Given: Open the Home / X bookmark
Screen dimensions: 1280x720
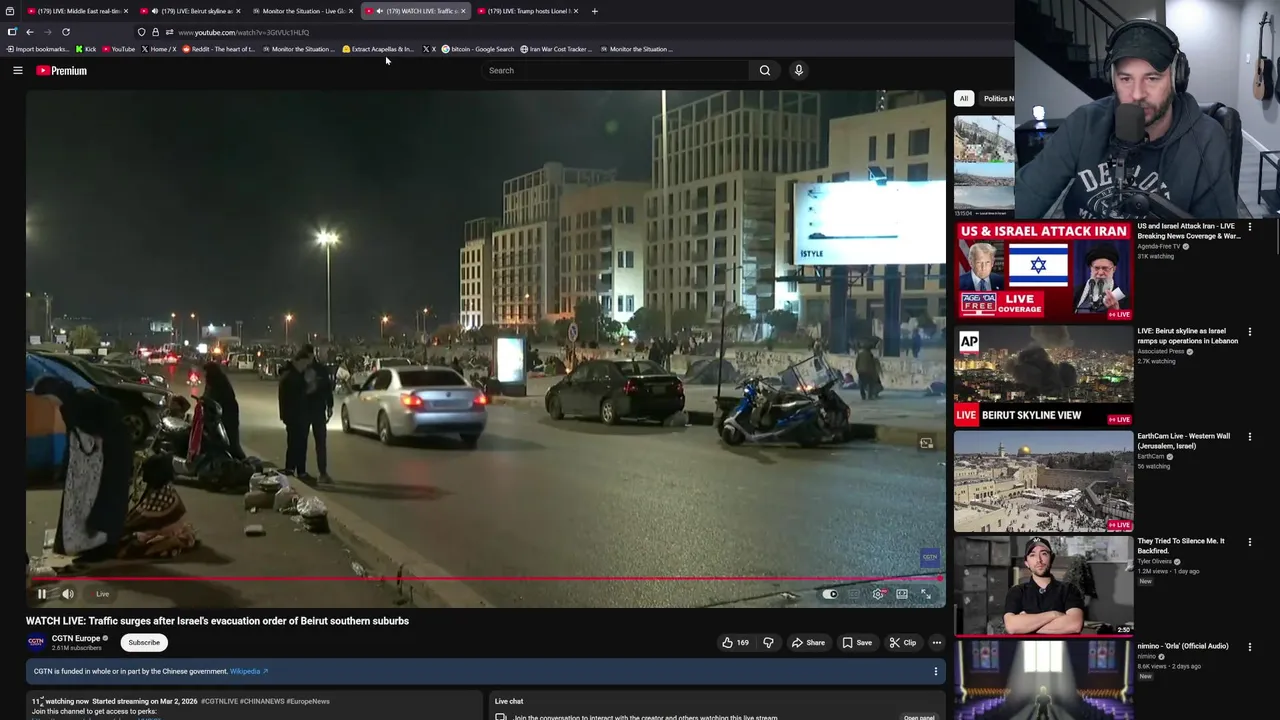Looking at the screenshot, I should [159, 49].
